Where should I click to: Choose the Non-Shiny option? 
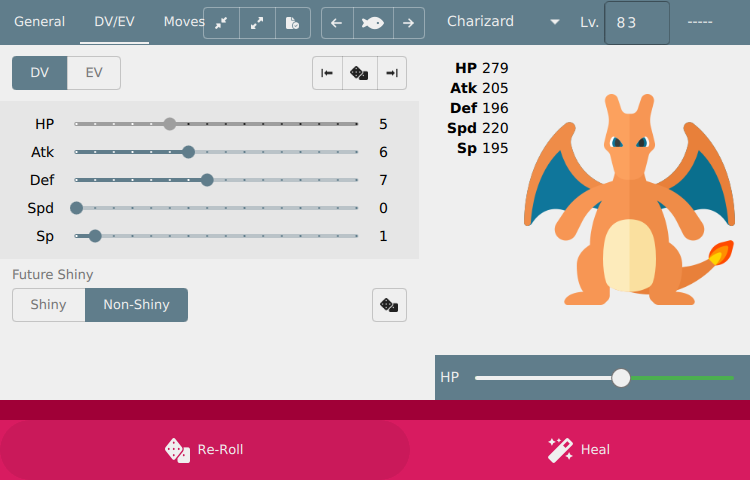click(136, 305)
